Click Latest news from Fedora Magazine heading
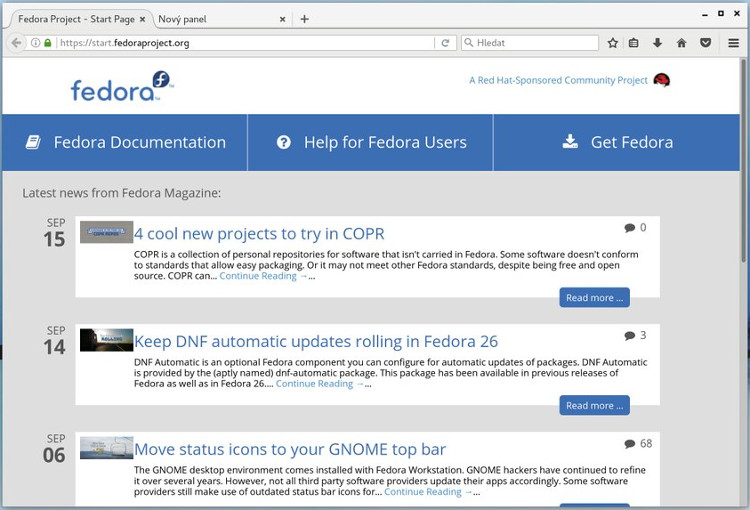Image resolution: width=750 pixels, height=510 pixels. 121,193
